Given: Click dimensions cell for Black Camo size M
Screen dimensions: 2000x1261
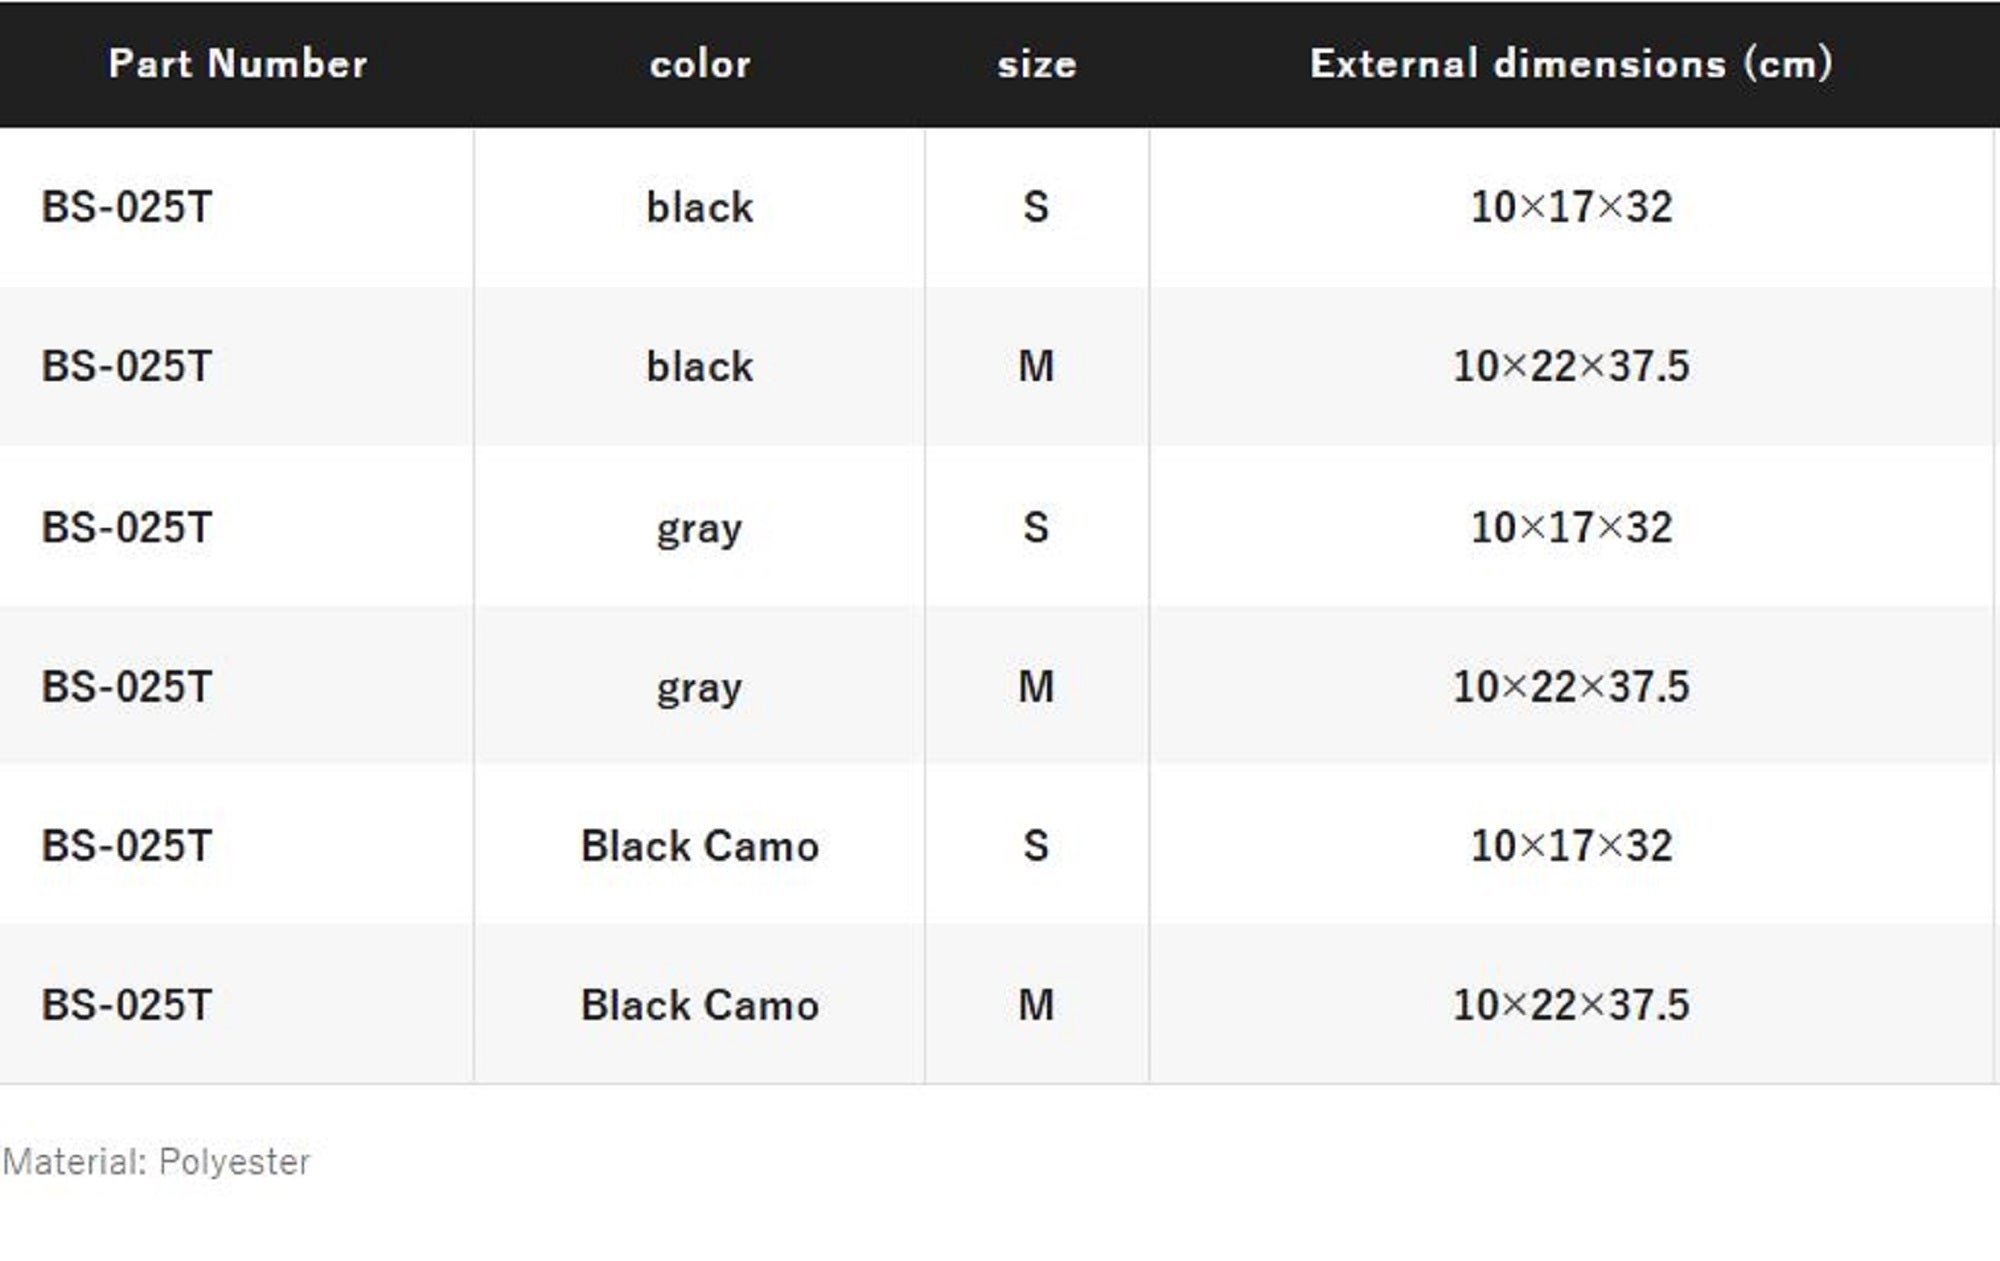Looking at the screenshot, I should (x=1571, y=1005).
